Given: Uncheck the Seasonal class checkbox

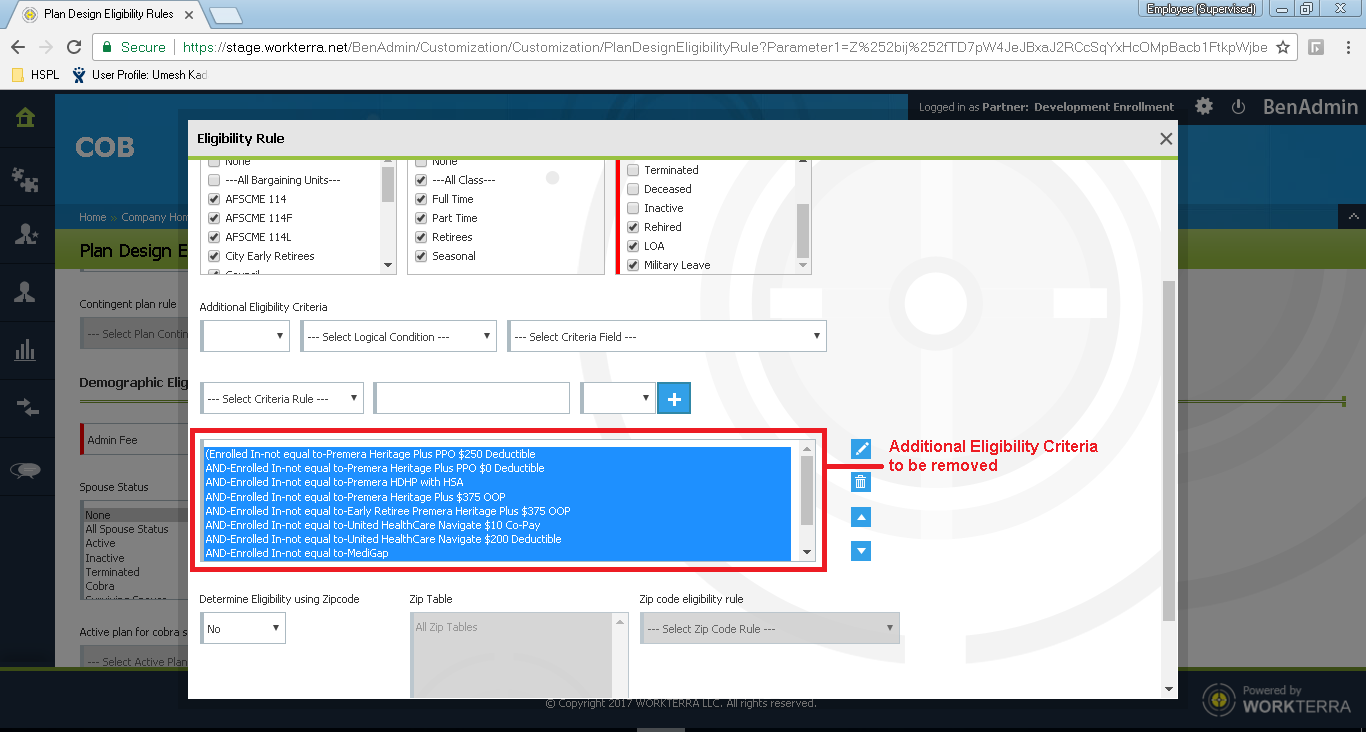Looking at the screenshot, I should (x=422, y=256).
